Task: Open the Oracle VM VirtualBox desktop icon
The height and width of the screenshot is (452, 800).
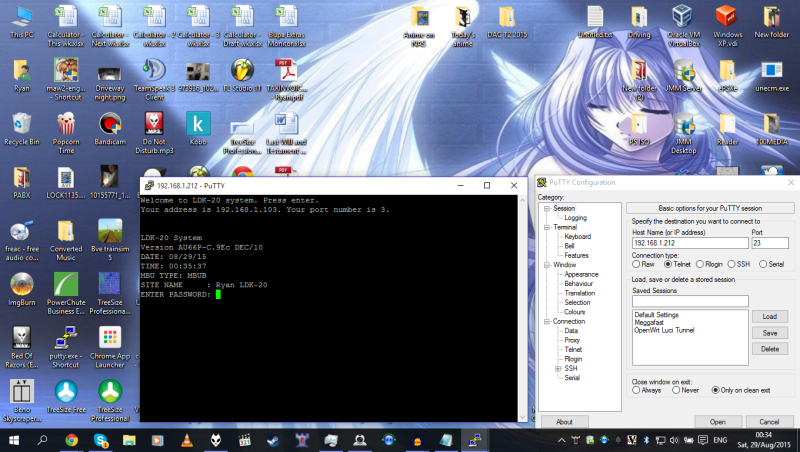Action: (x=684, y=26)
